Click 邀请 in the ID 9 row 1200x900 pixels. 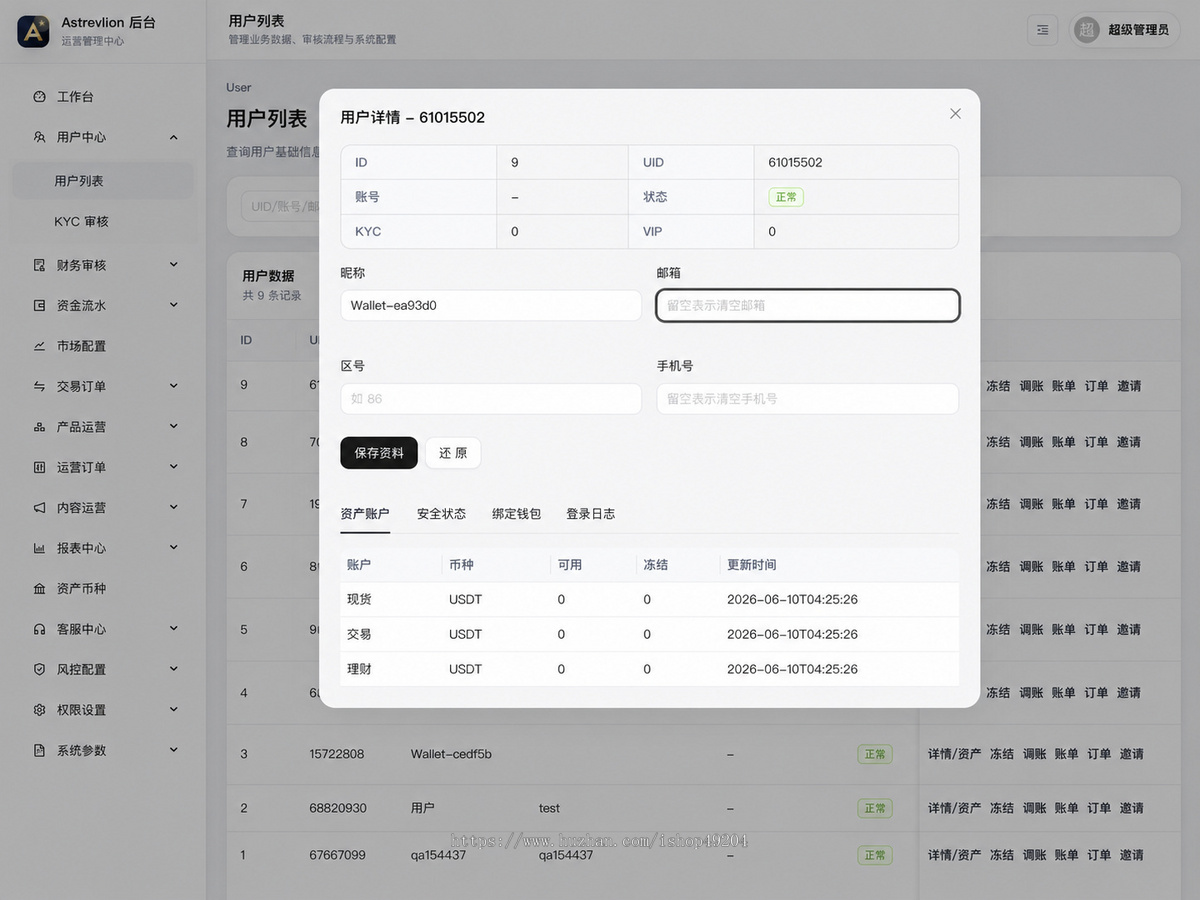click(x=1129, y=386)
